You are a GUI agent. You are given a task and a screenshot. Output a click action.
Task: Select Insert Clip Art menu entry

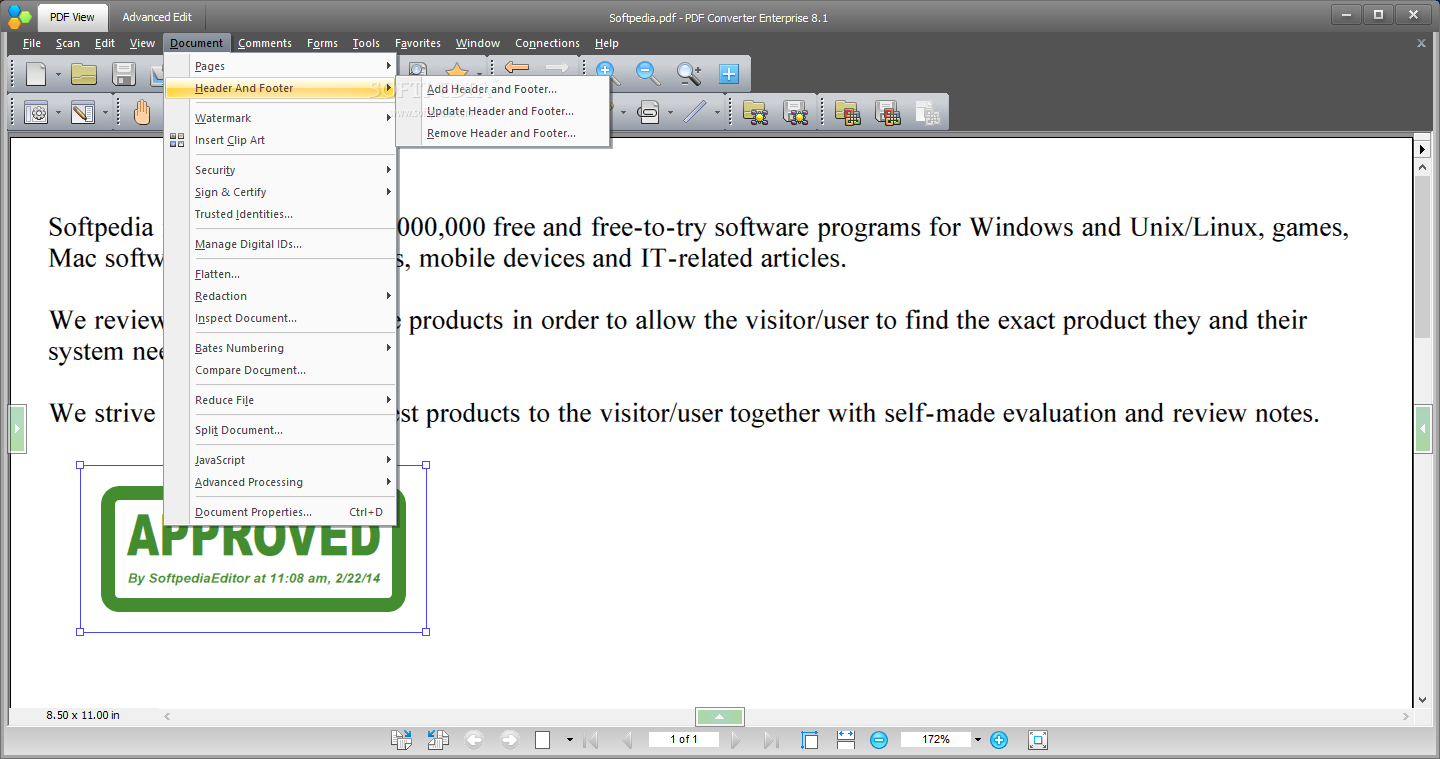280,140
